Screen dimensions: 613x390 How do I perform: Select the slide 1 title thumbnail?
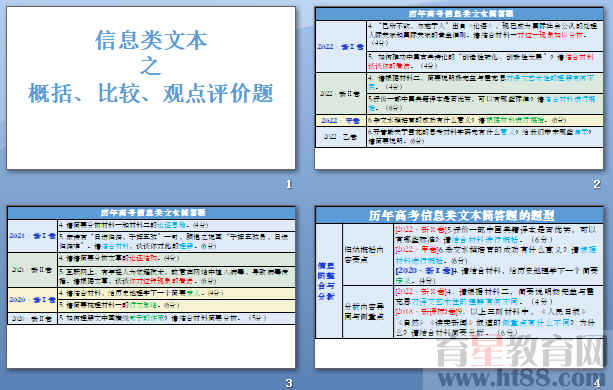tap(151, 88)
